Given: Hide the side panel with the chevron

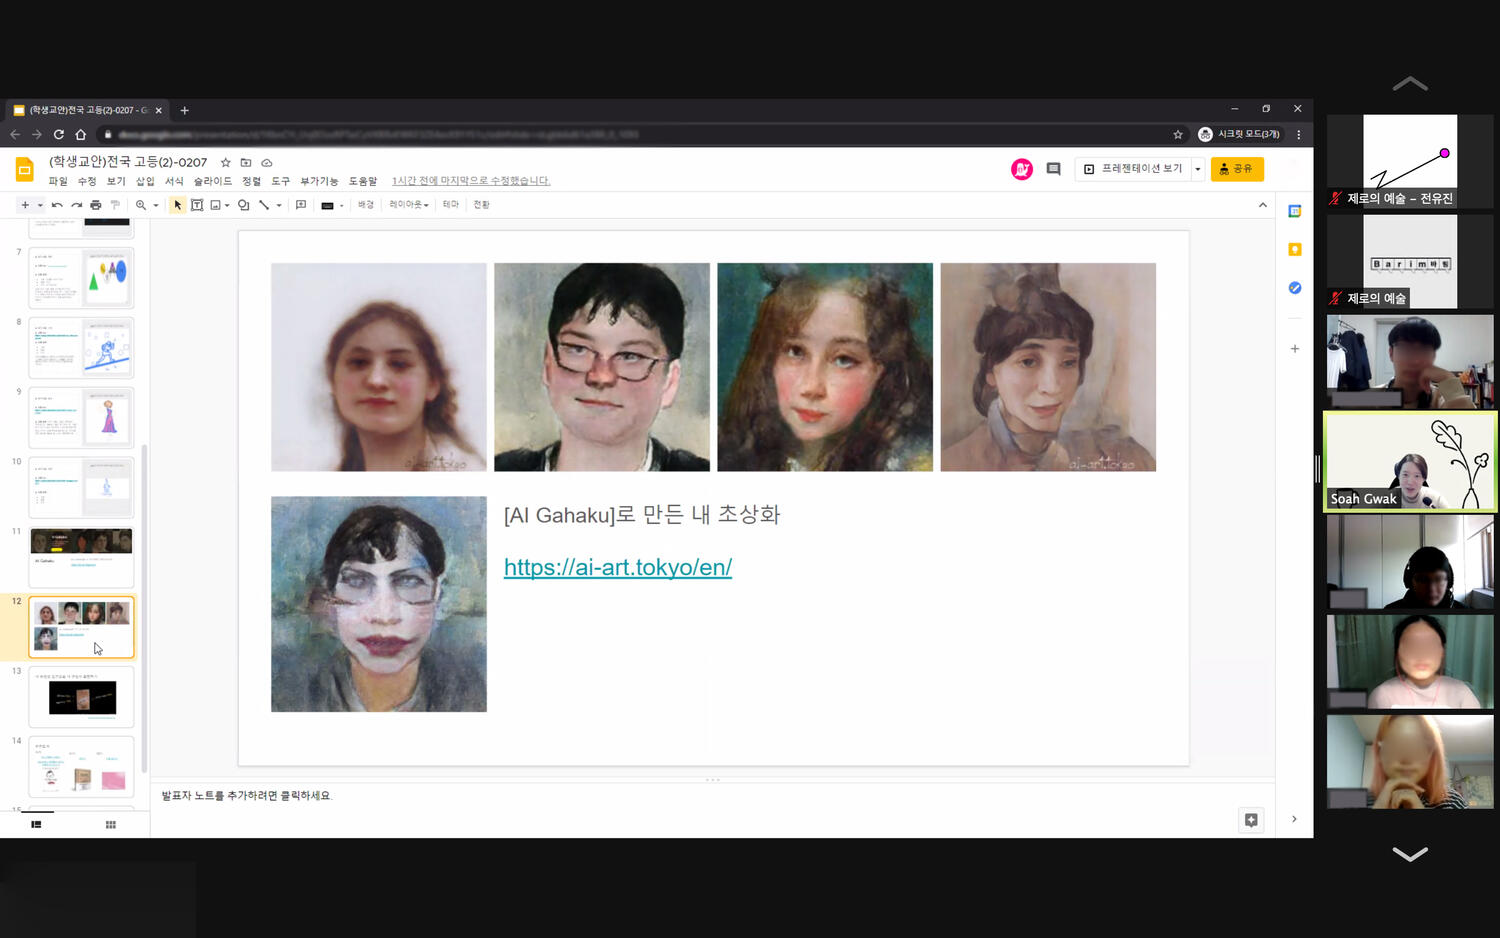Looking at the screenshot, I should click(x=1294, y=819).
